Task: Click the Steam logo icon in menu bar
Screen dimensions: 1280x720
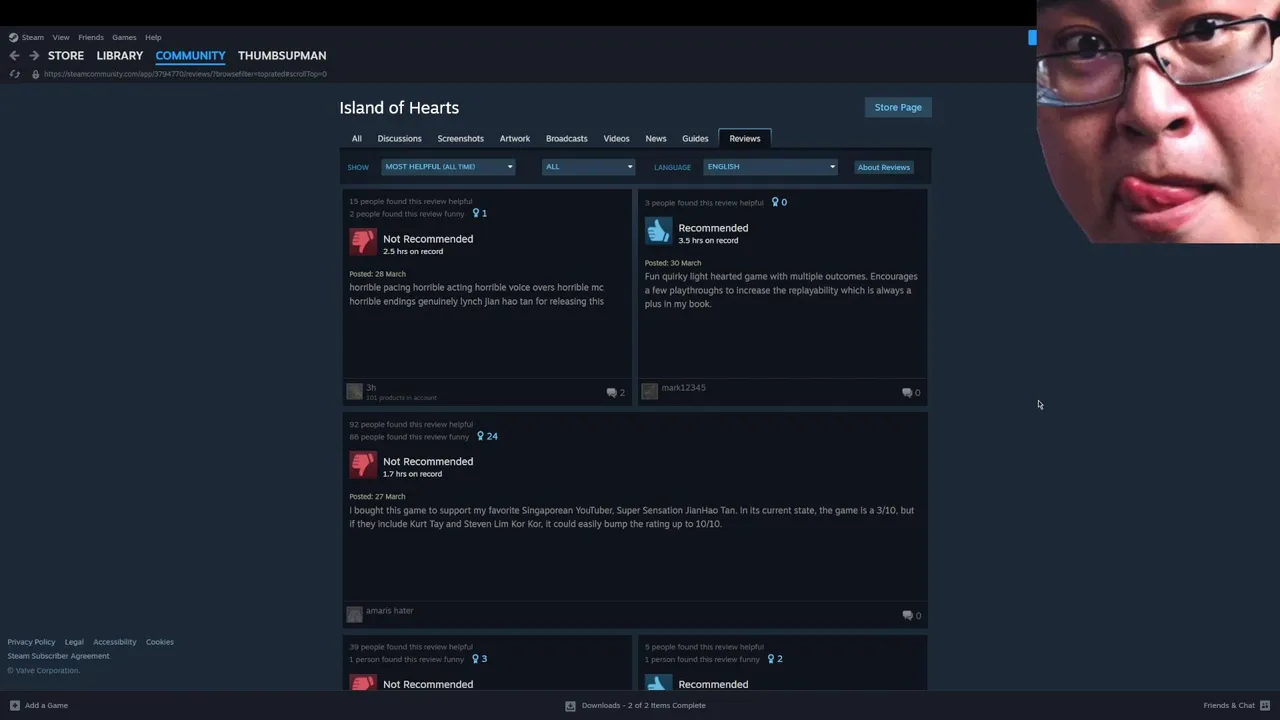Action: click(x=13, y=37)
